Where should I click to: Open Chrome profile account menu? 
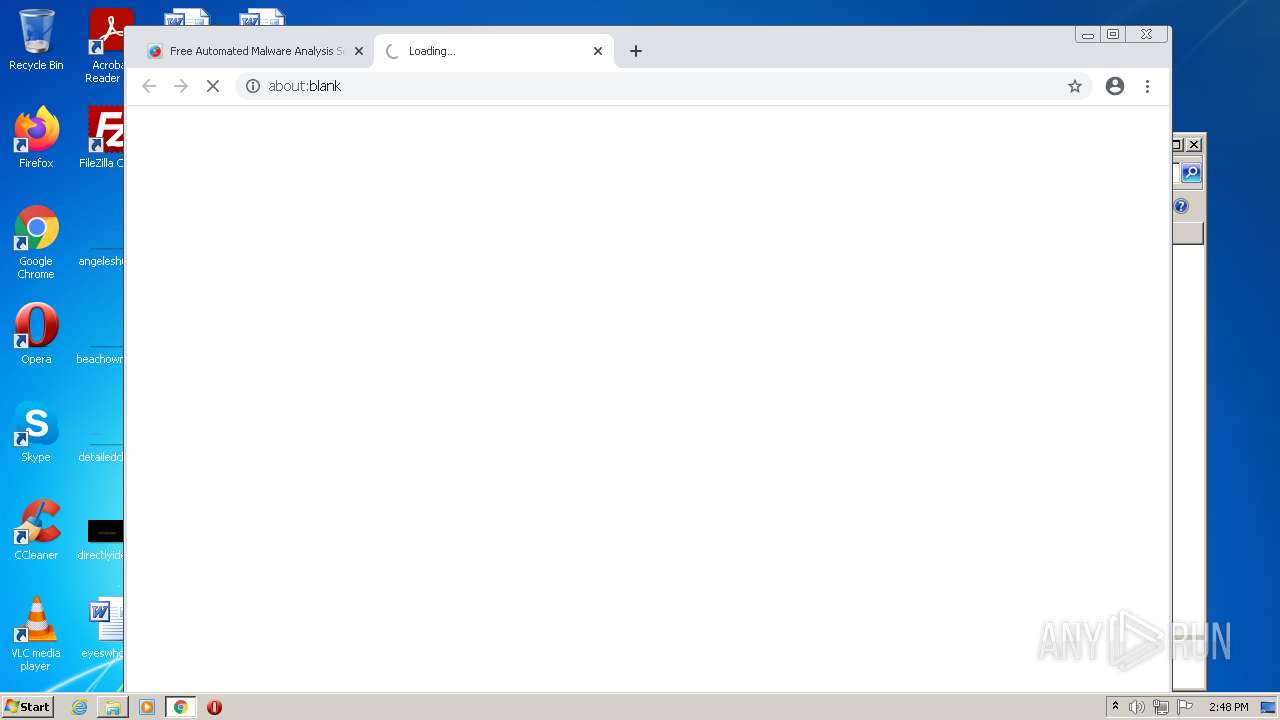point(1115,86)
